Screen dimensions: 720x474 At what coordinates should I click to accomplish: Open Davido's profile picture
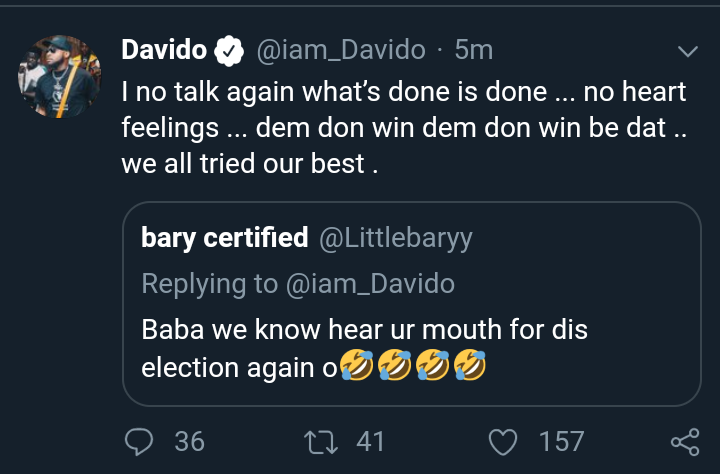[x=61, y=77]
